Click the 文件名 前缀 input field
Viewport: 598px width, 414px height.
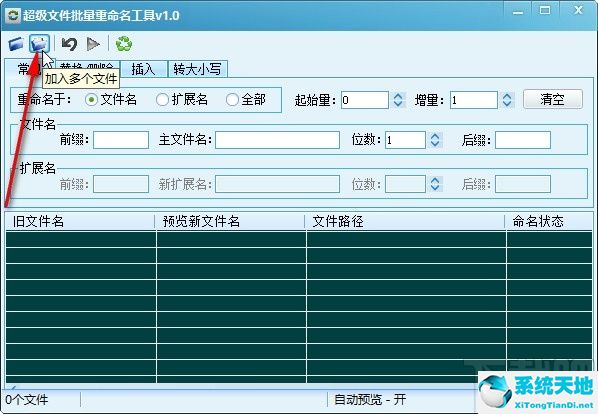121,140
